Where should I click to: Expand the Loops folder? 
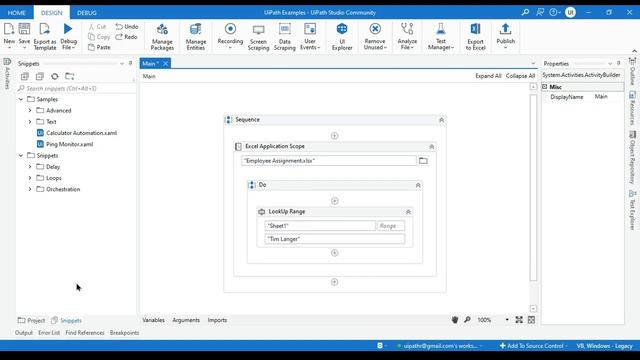click(30, 178)
